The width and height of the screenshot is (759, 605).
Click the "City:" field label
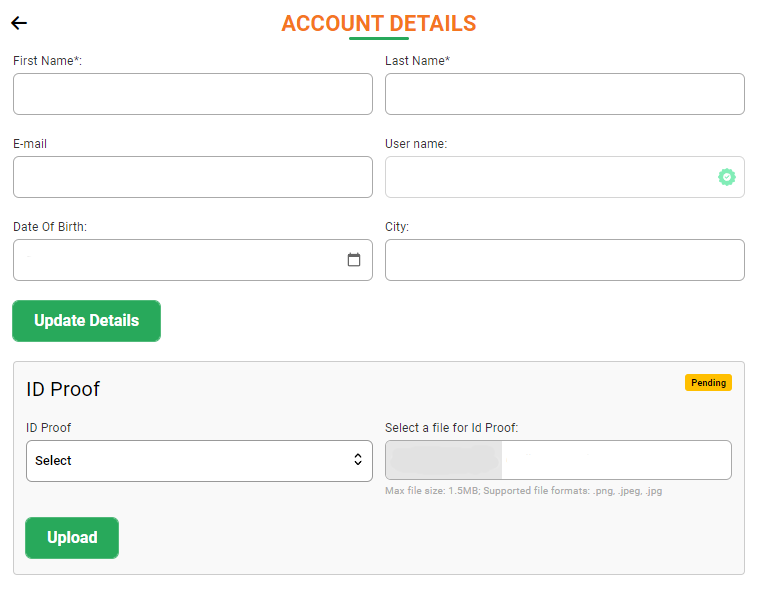coord(397,227)
